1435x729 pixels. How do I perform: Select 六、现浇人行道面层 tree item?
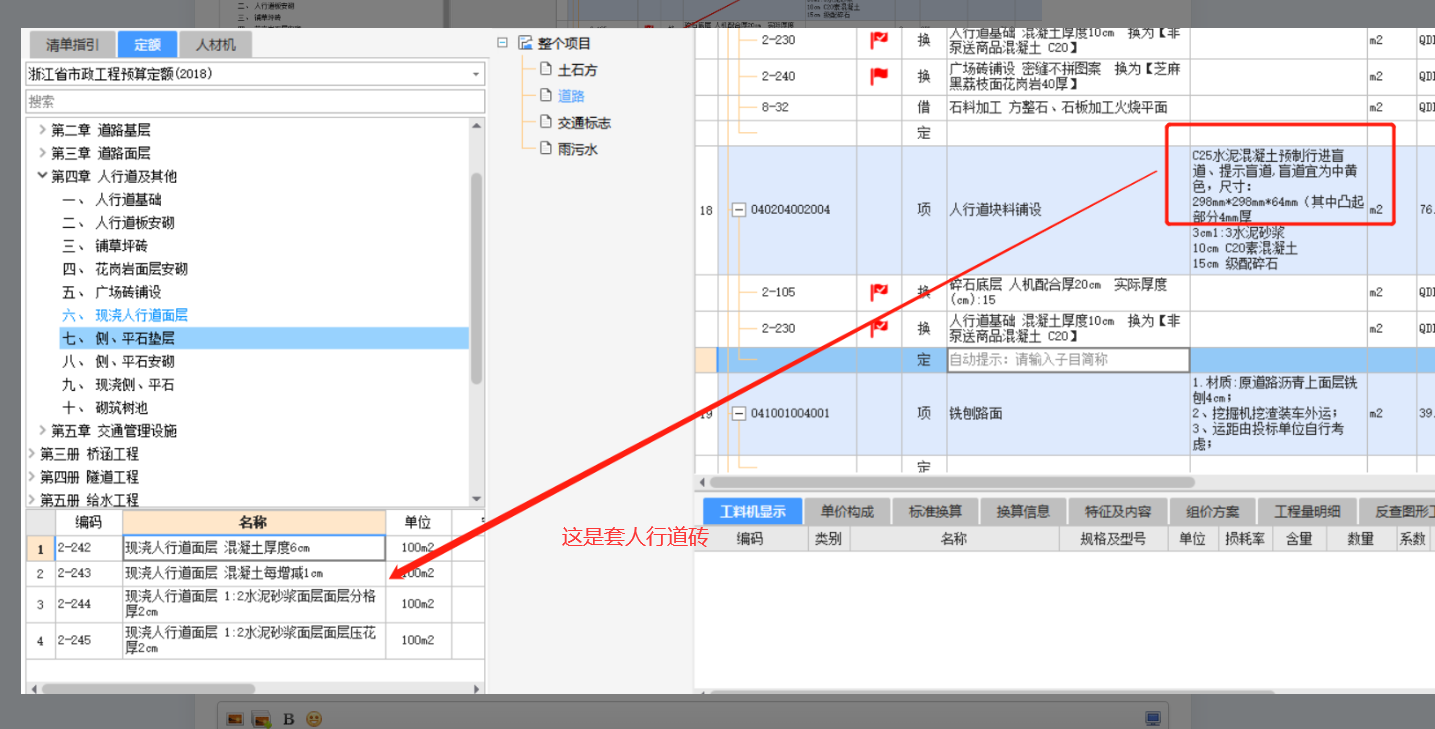[x=125, y=315]
